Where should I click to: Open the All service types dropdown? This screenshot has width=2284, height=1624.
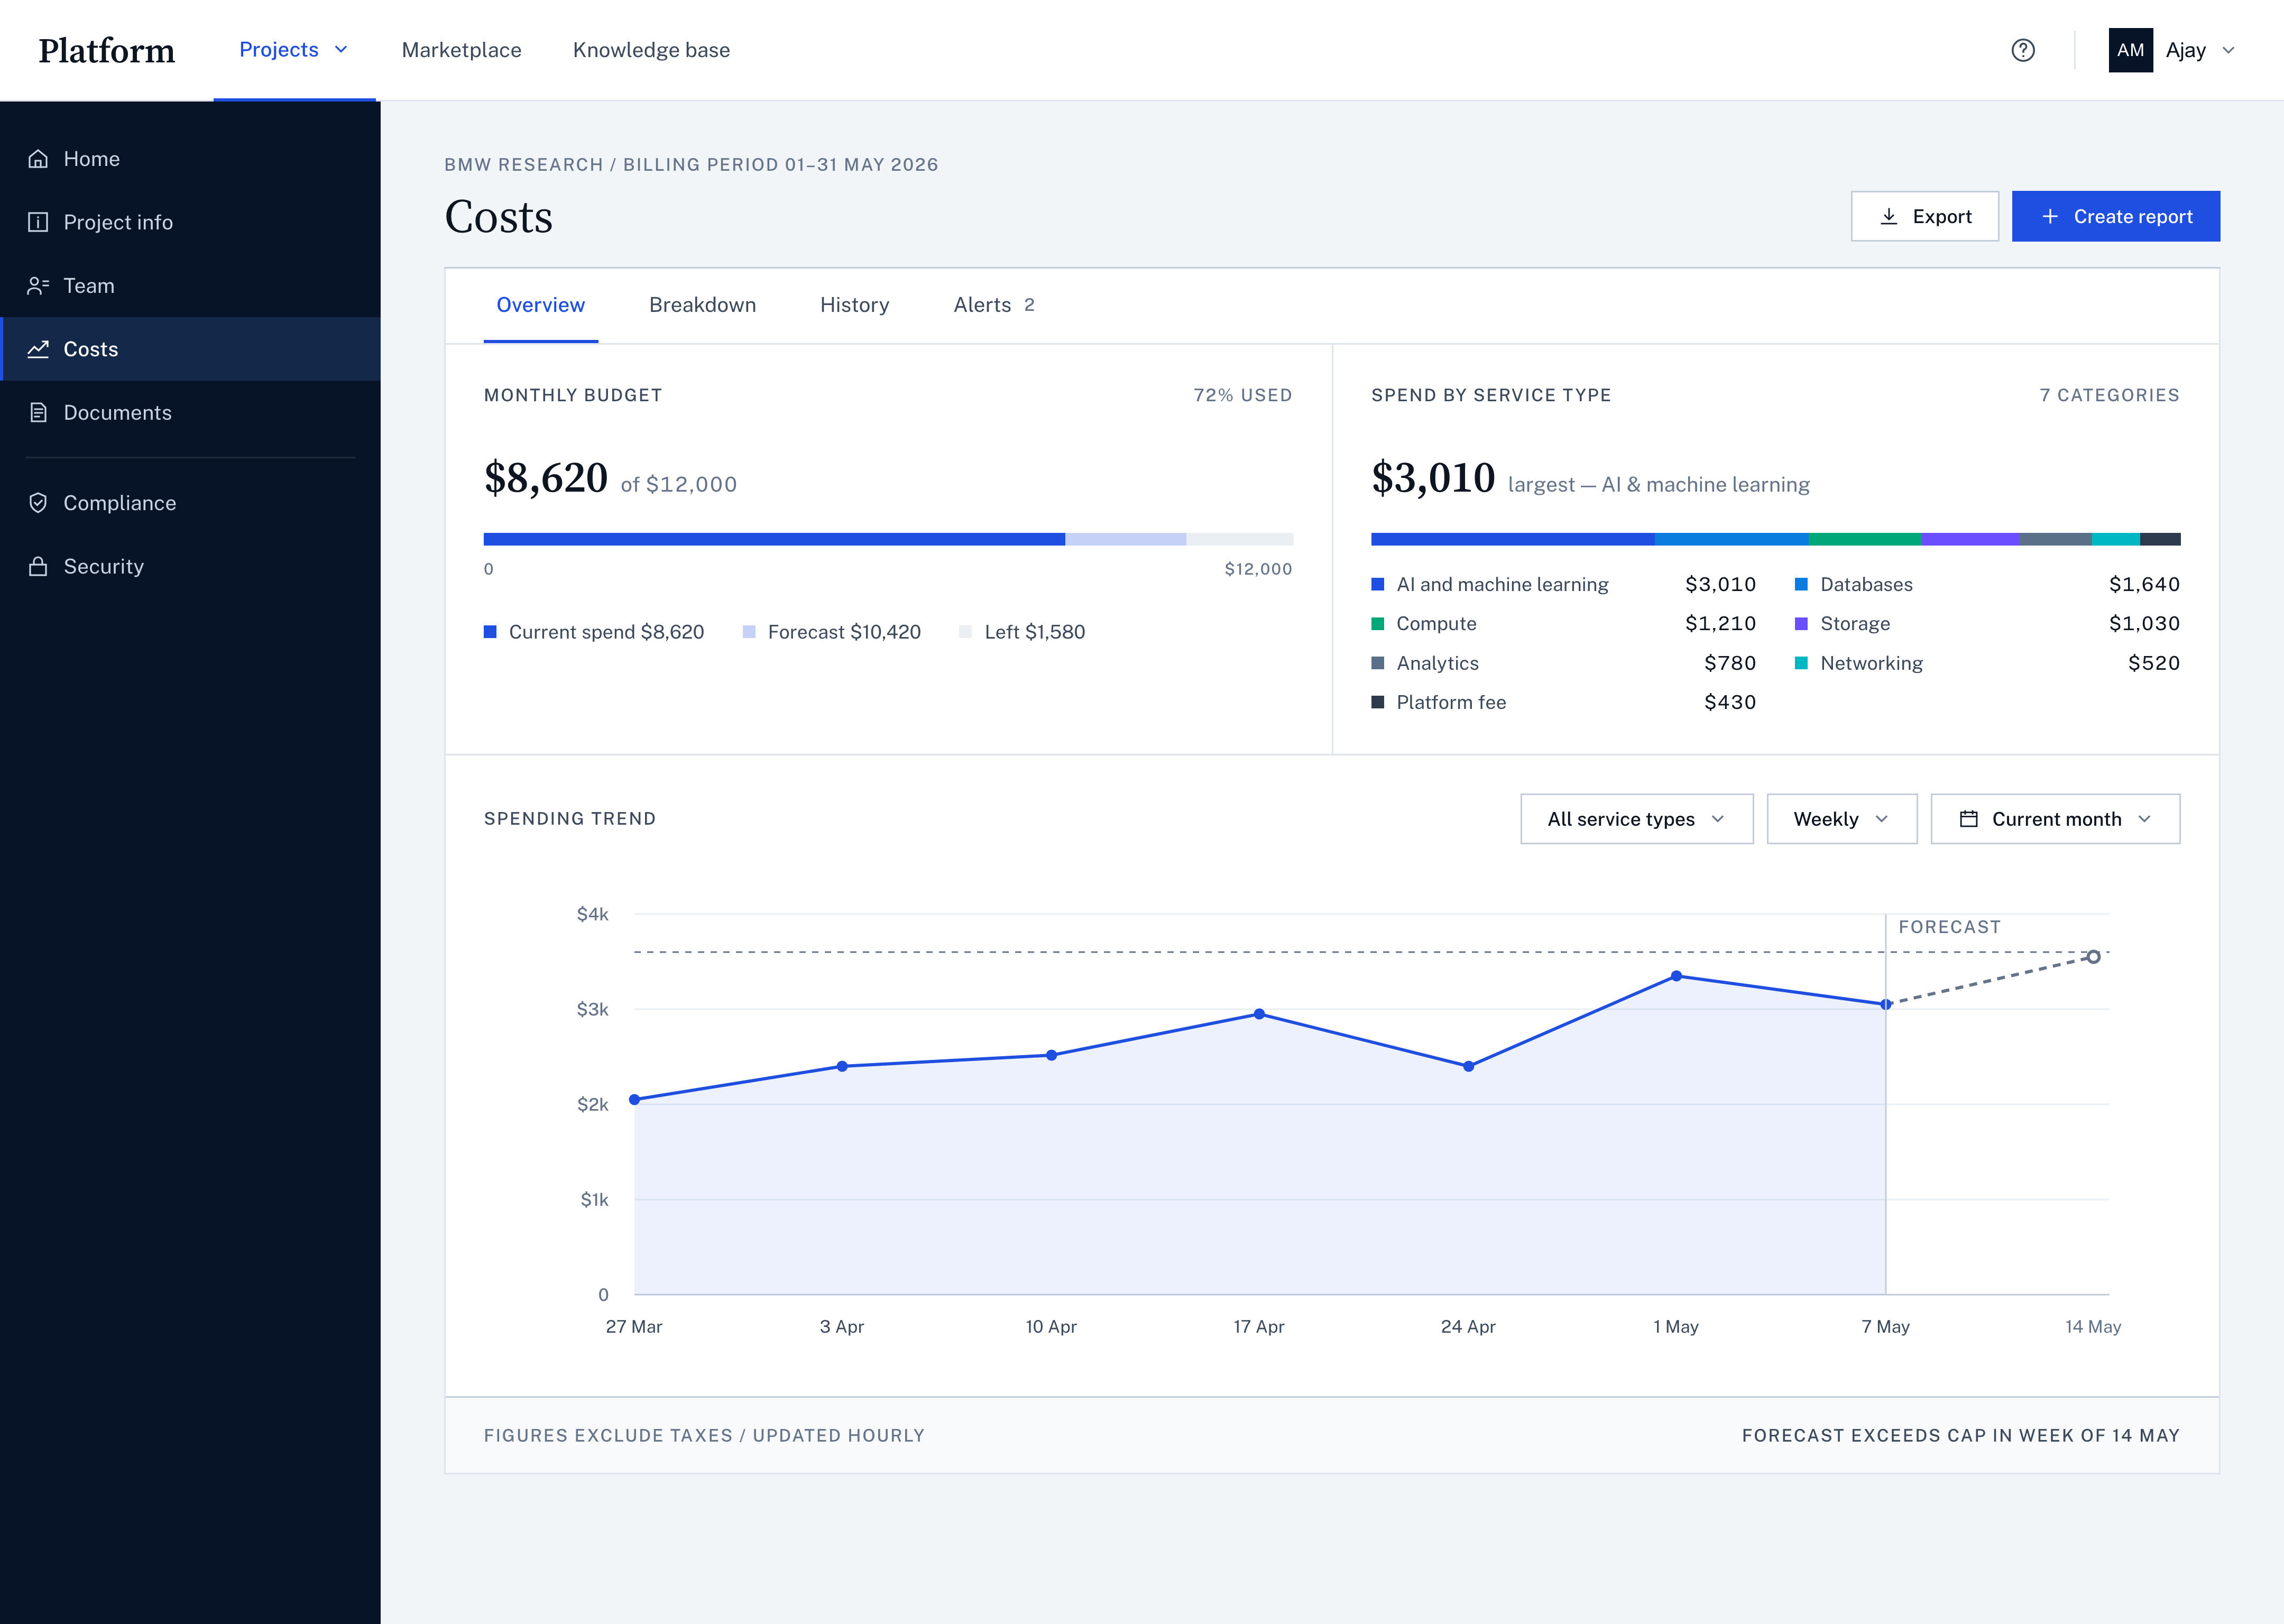[x=1637, y=819]
